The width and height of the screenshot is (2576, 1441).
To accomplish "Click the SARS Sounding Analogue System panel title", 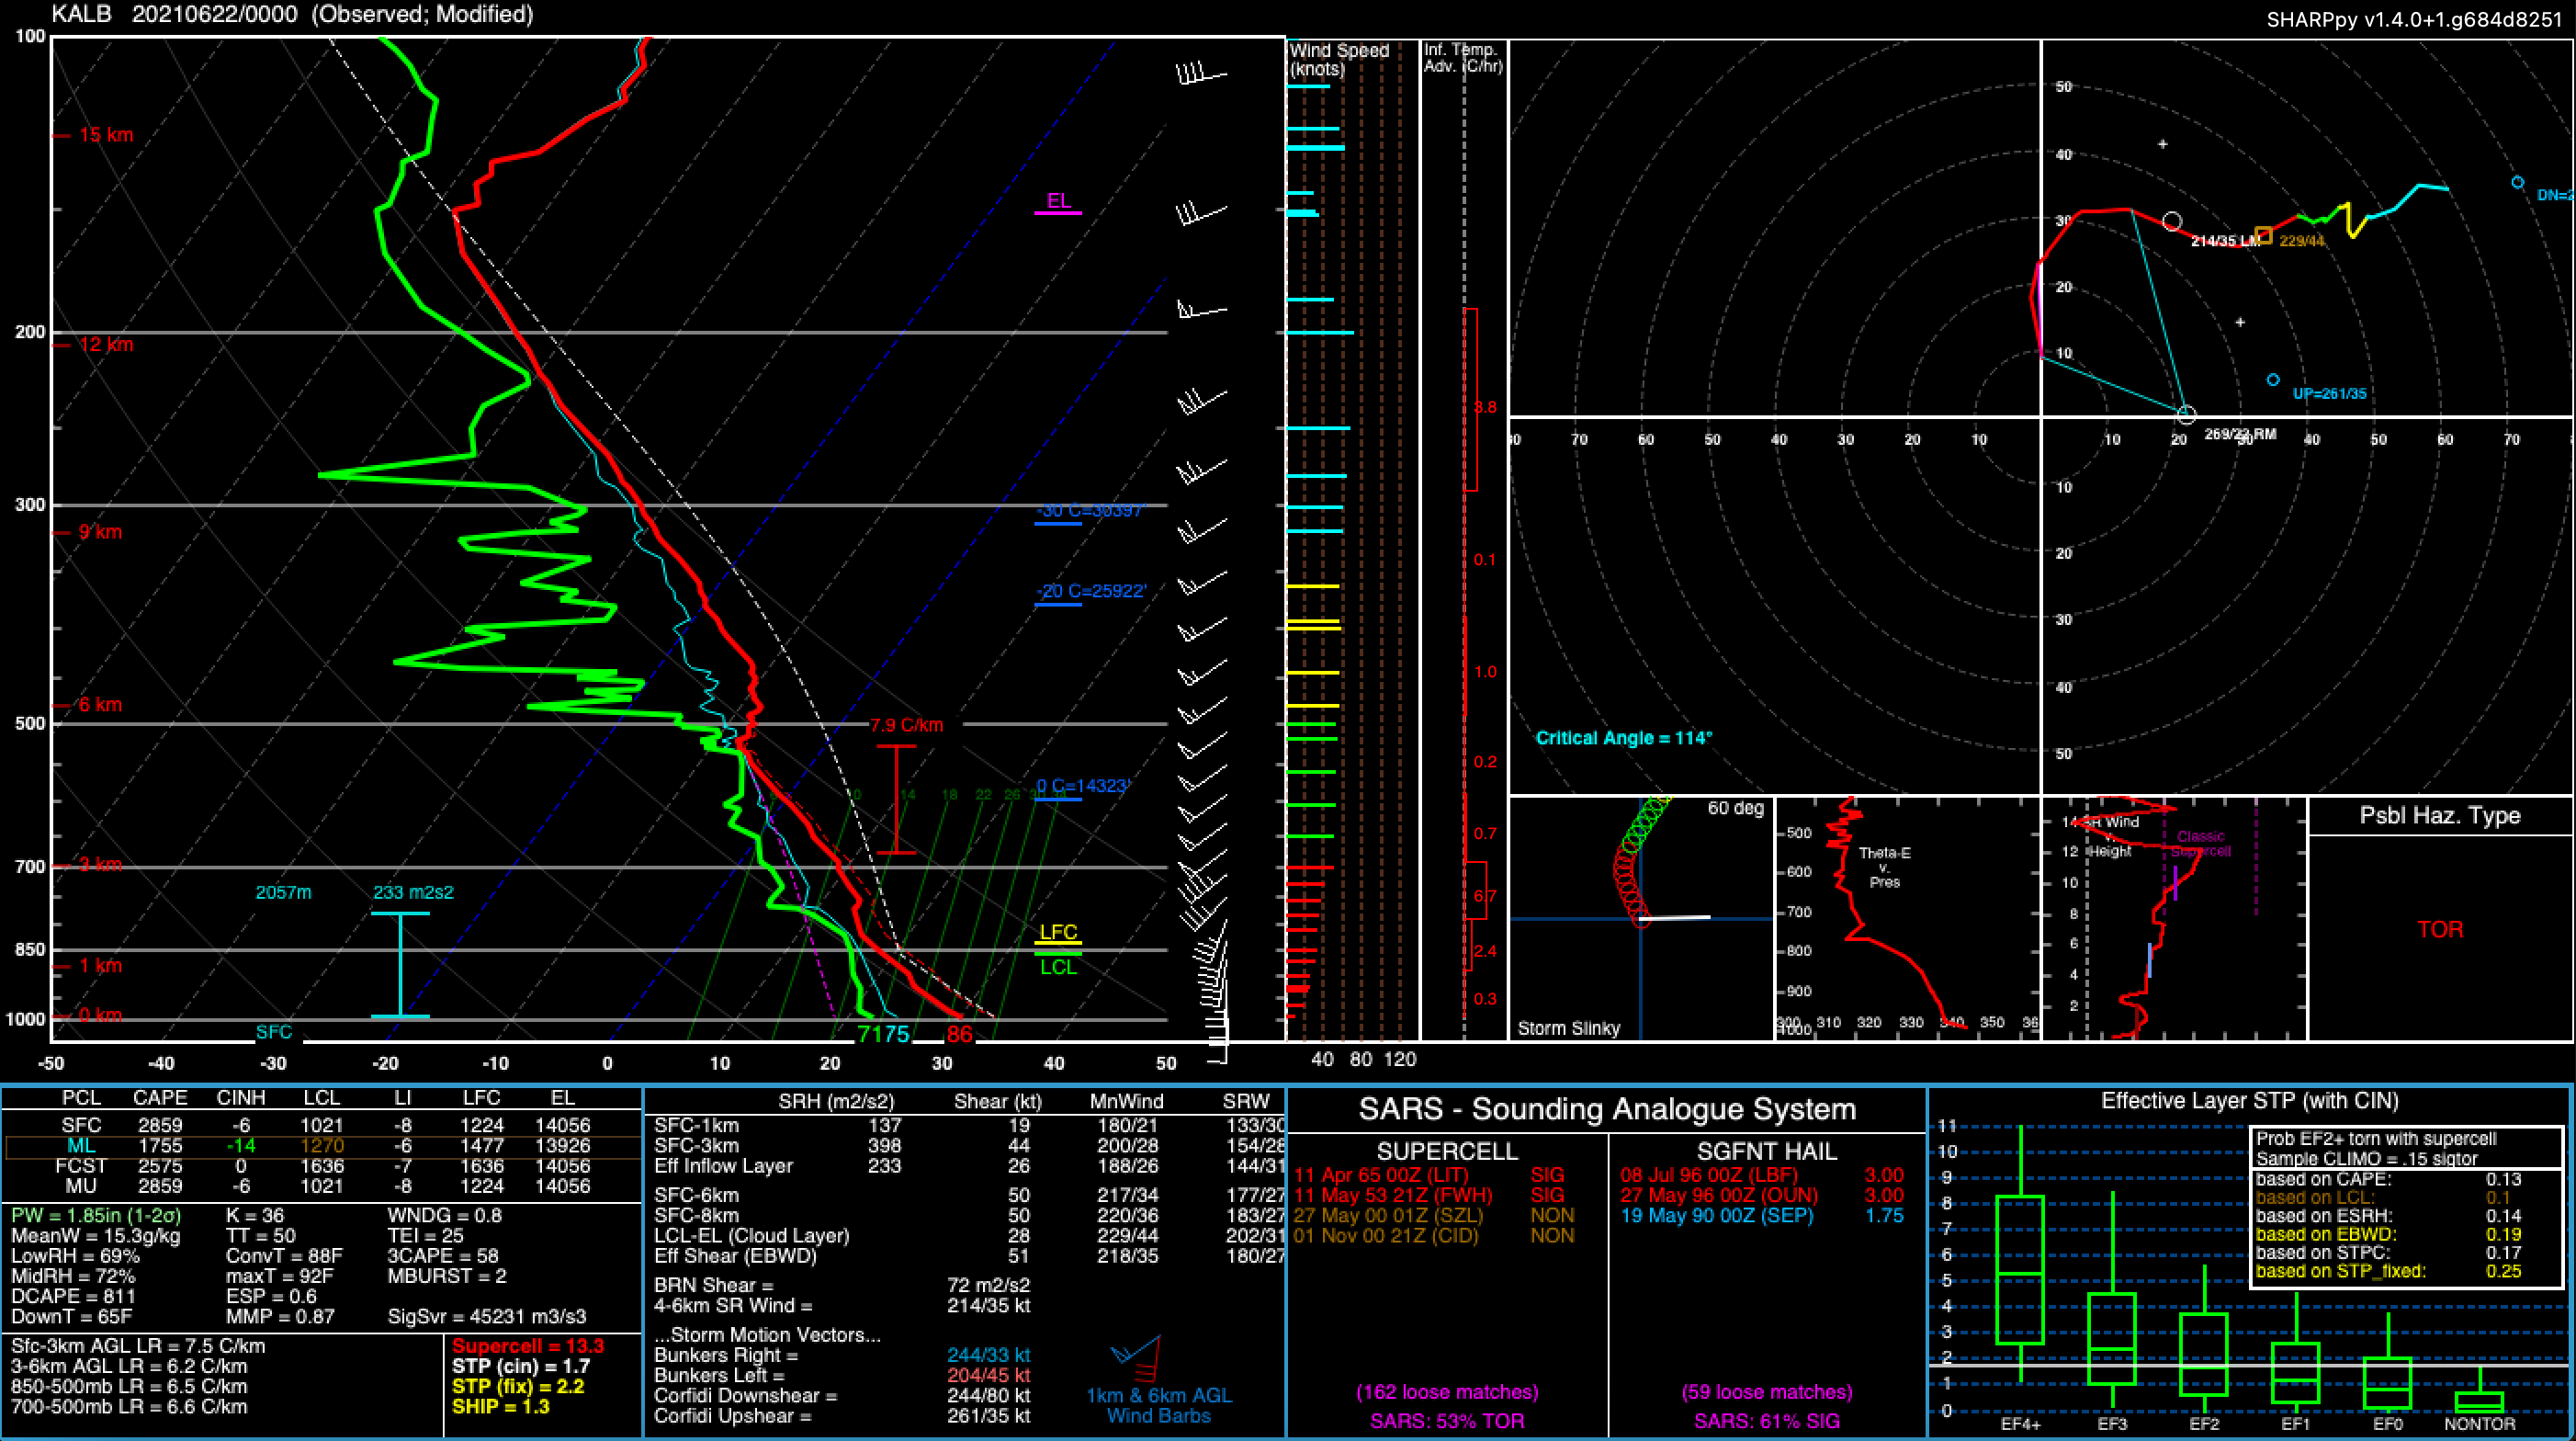I will (x=1606, y=1109).
